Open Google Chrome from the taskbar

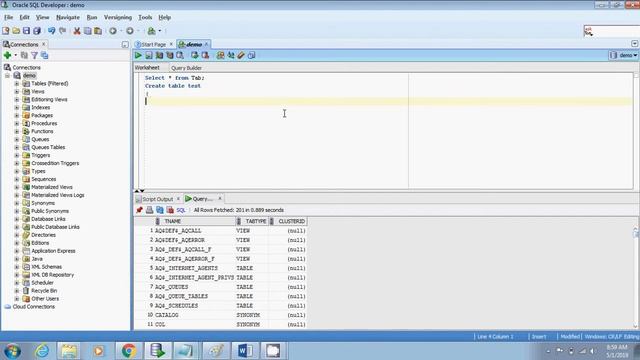(x=129, y=351)
